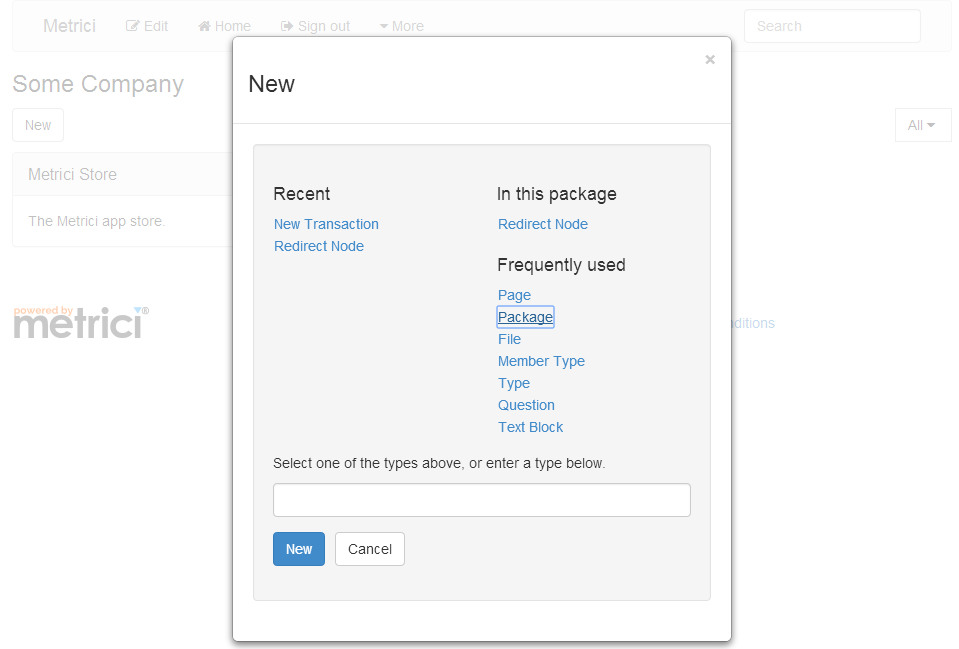Image resolution: width=959 pixels, height=649 pixels.
Task: Select the Package type link
Action: (525, 317)
